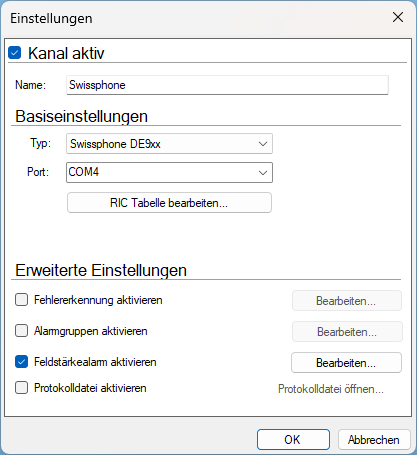Expand the Port combo box showing COM4

[169, 172]
